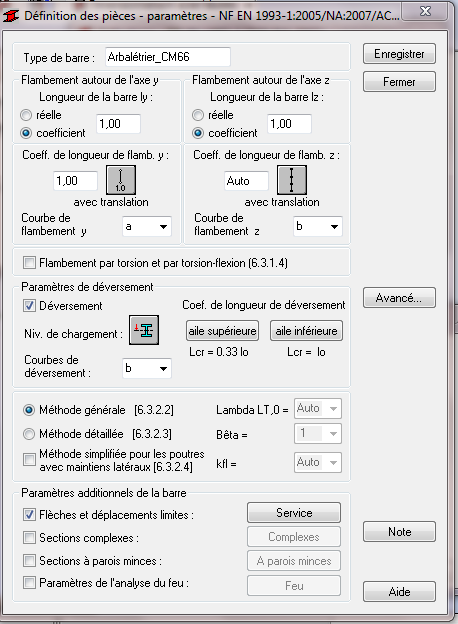Open Service limits button
Image resolution: width=458 pixels, height=624 pixels.
(294, 513)
